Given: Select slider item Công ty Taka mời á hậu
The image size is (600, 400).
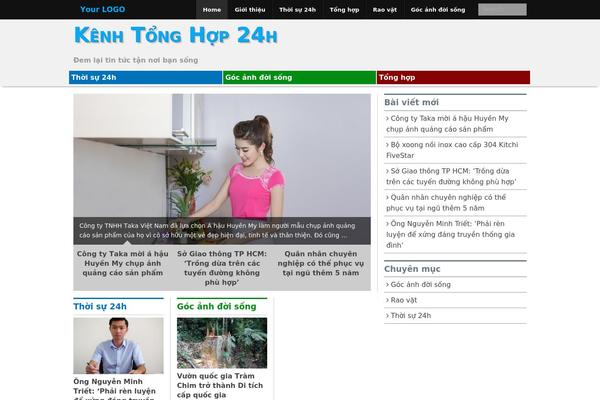Looking at the screenshot, I should coord(123,263).
